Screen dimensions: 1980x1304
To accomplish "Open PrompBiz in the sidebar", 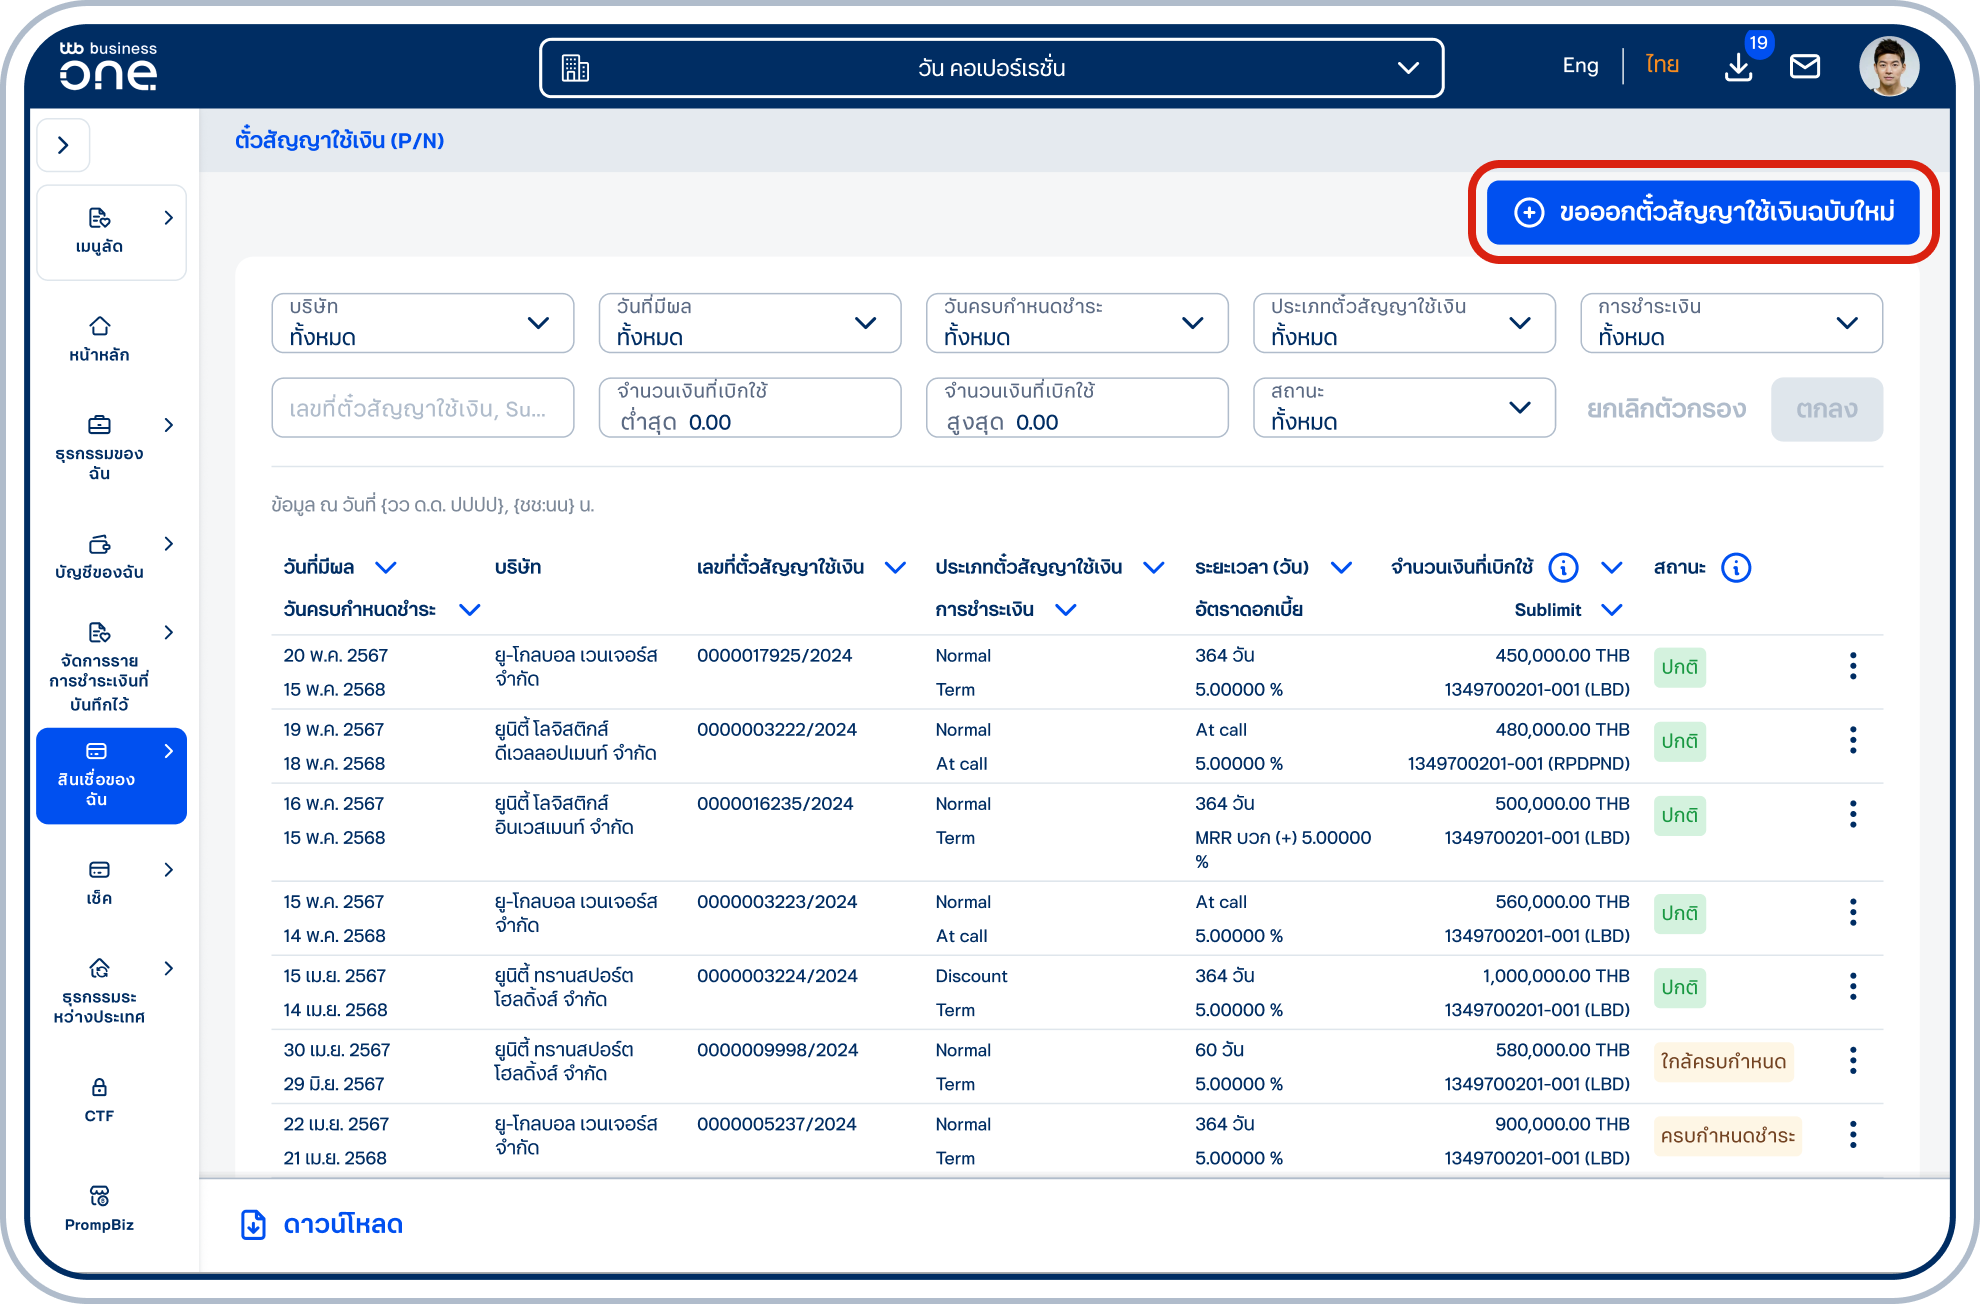I will (x=99, y=1209).
